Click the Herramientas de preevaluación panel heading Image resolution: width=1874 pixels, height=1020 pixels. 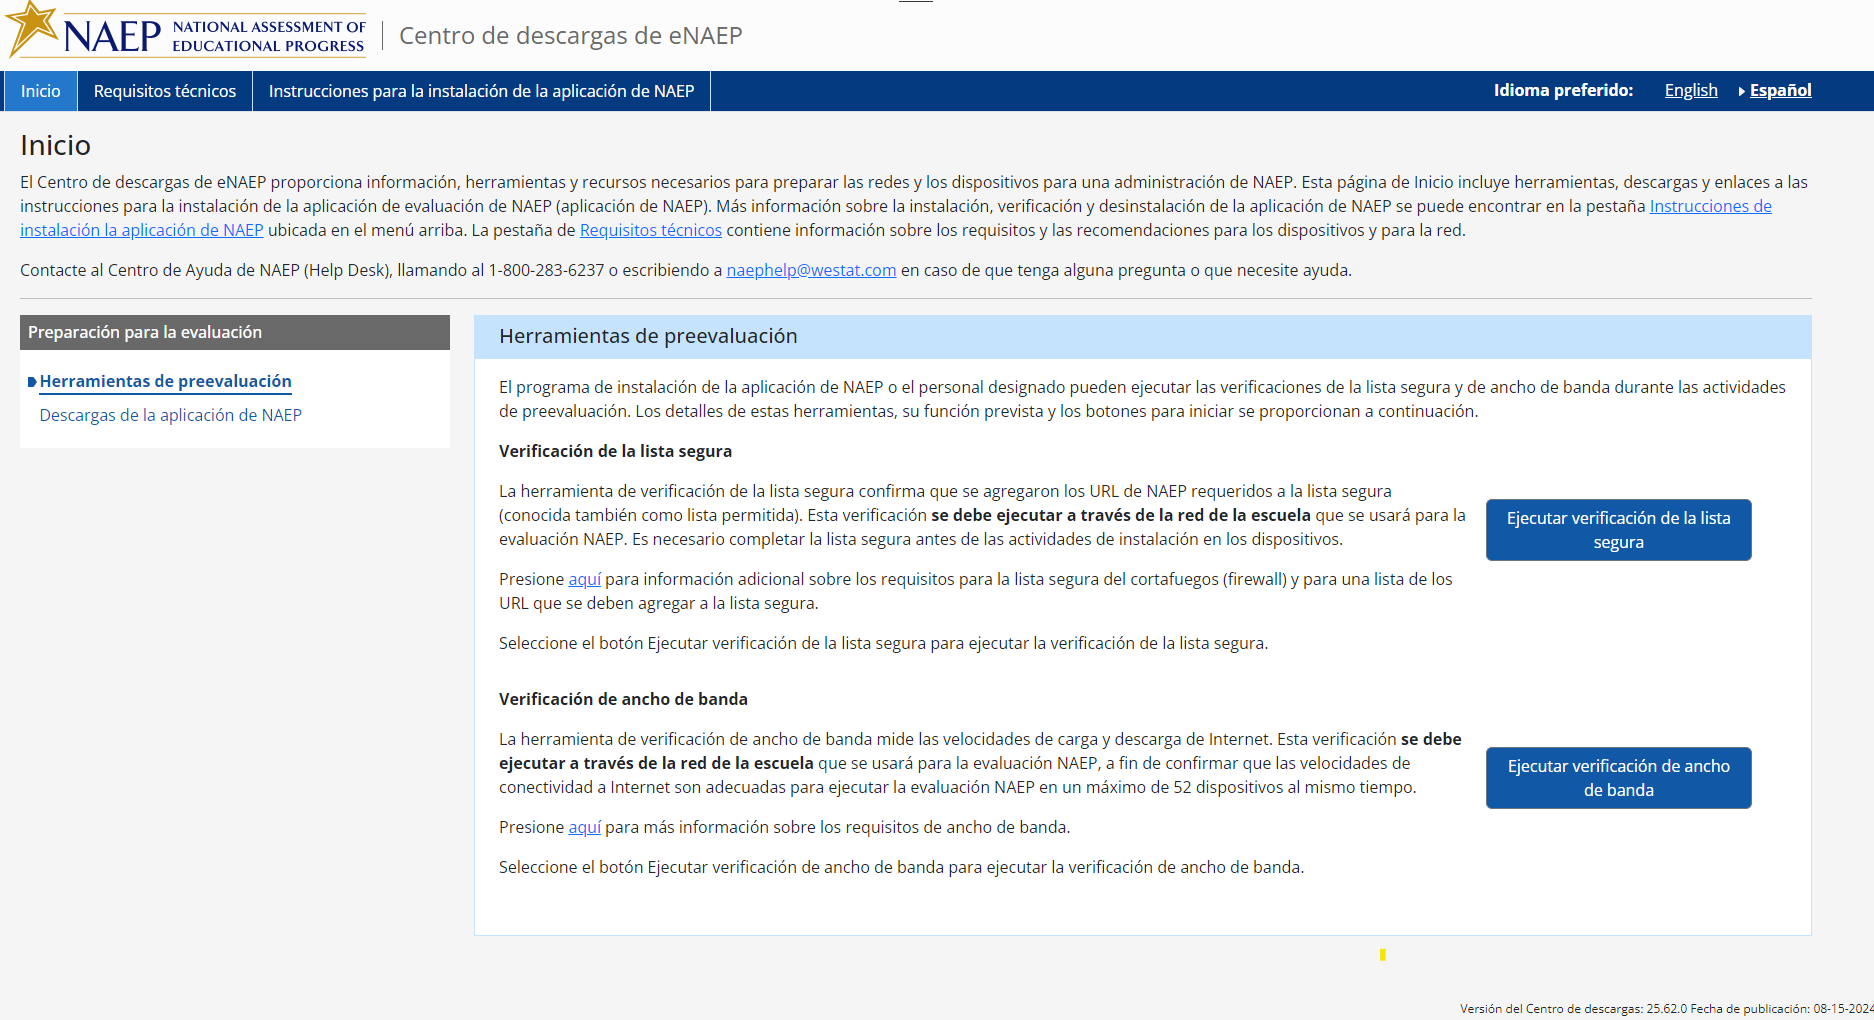point(648,336)
